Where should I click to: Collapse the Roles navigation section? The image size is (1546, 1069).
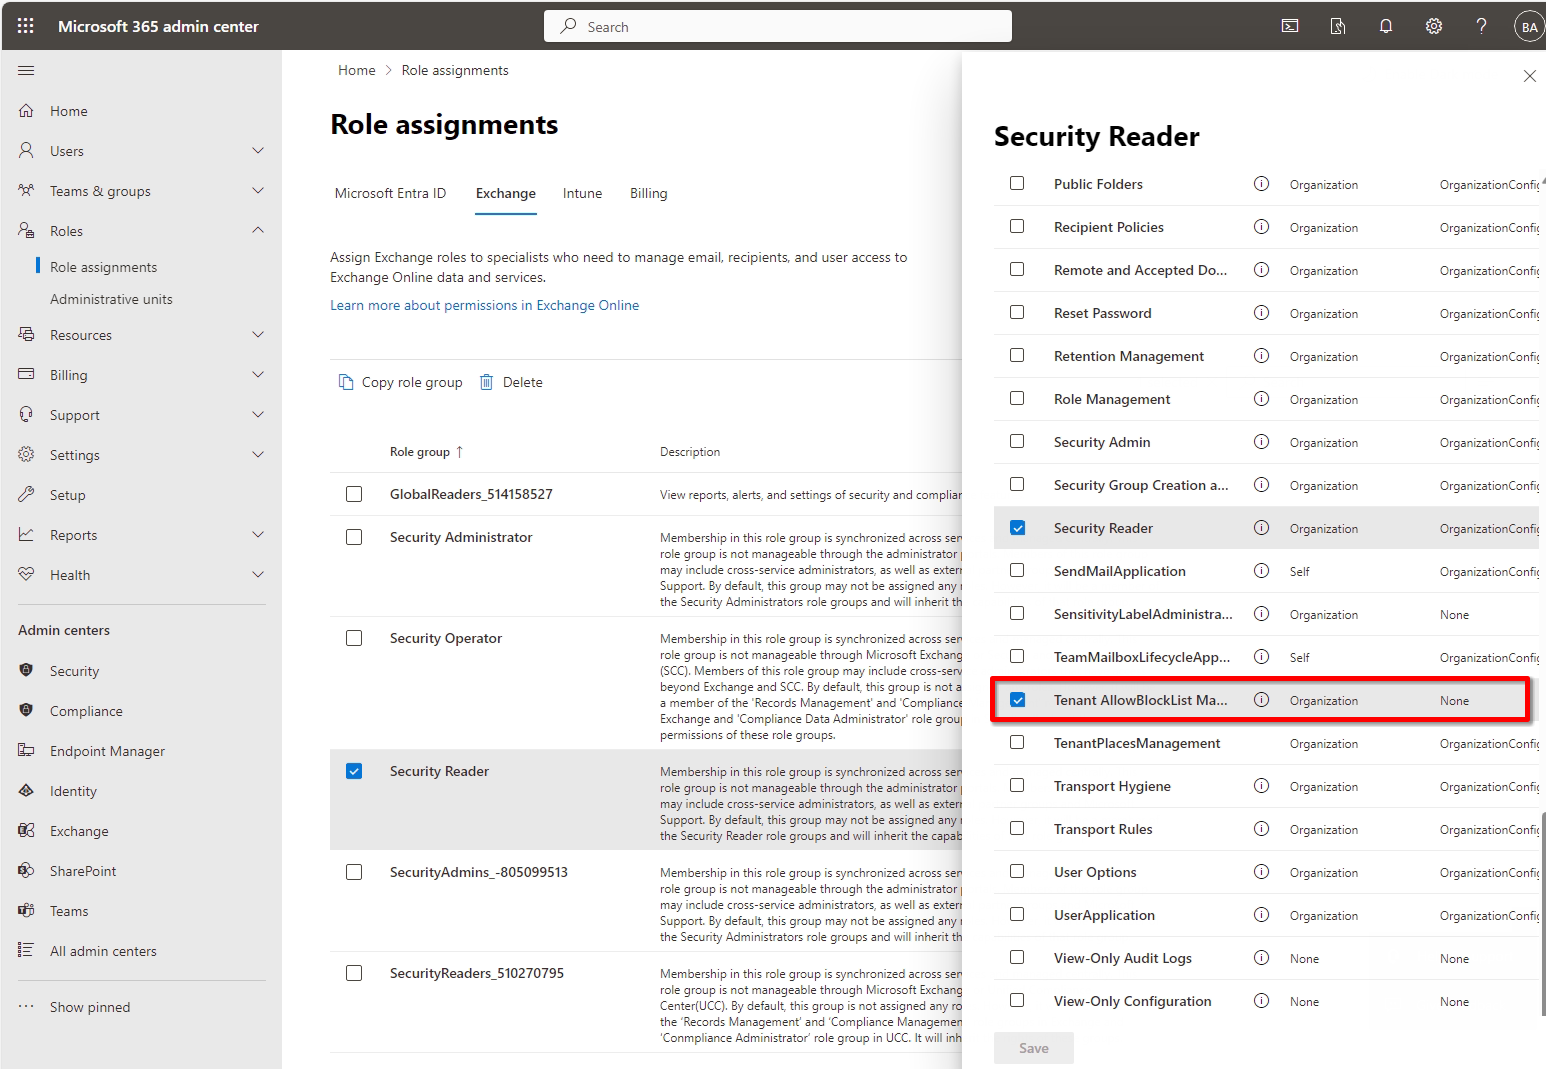(258, 231)
